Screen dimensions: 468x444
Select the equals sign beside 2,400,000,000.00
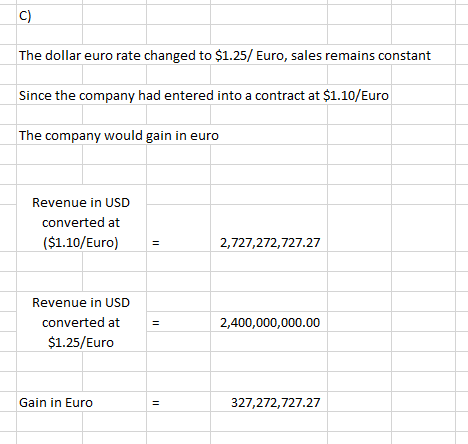[x=178, y=322]
